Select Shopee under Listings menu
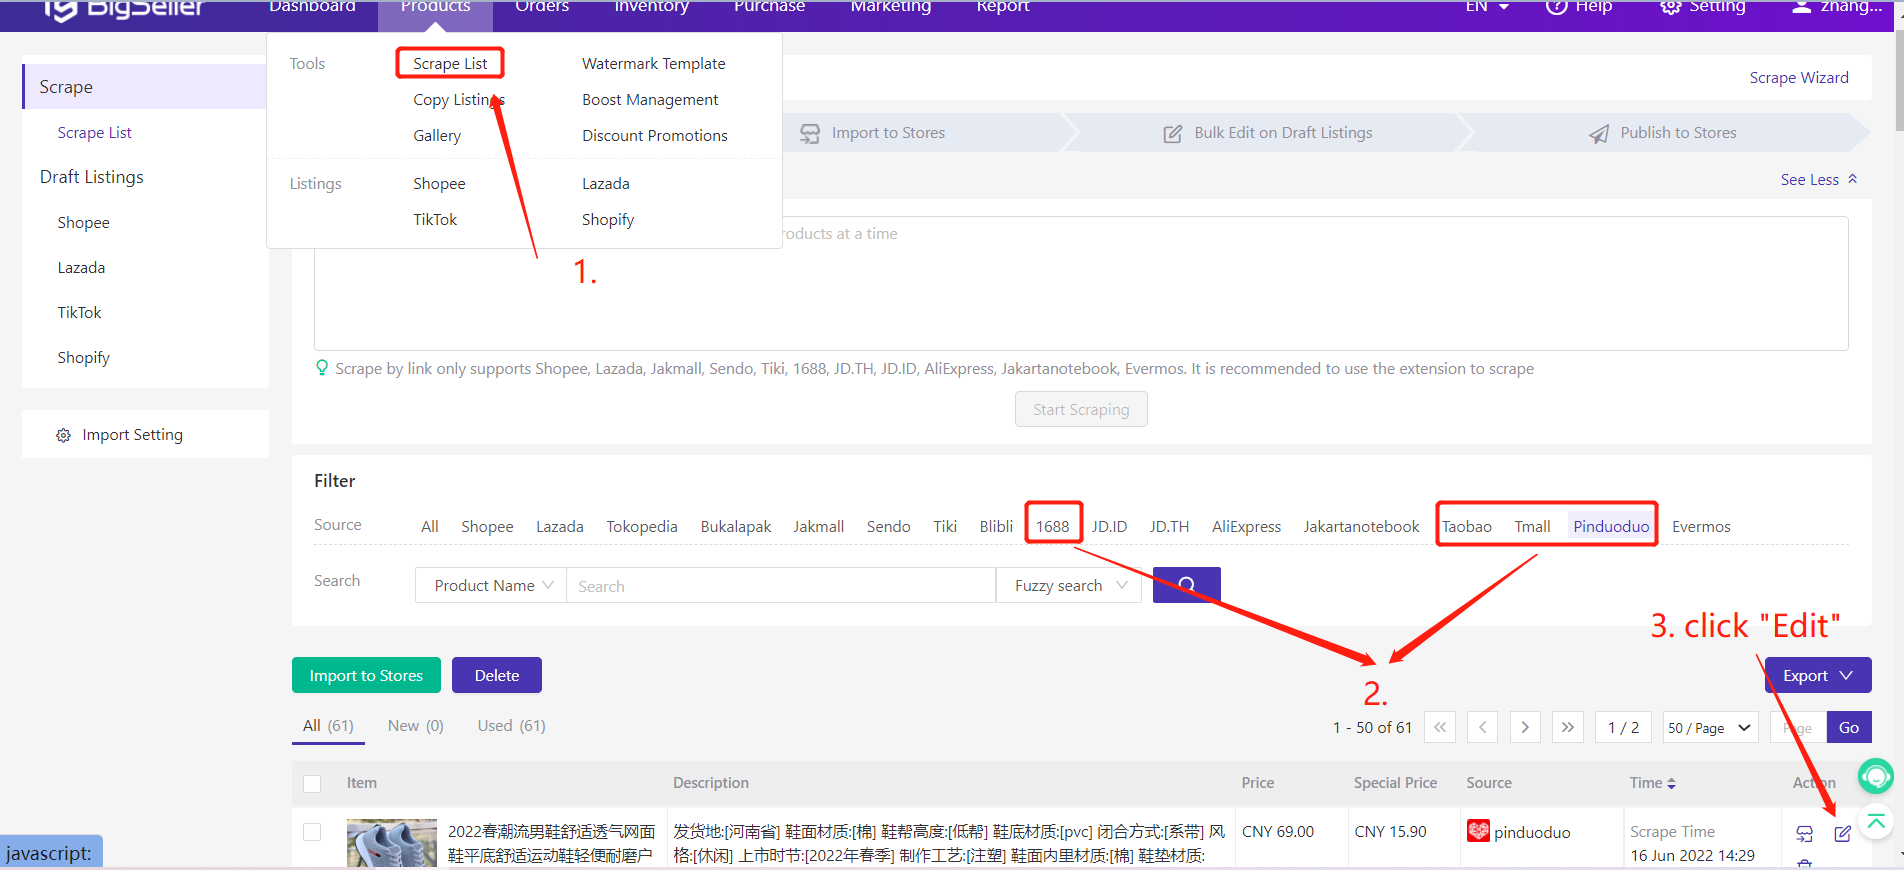Screen dimensions: 1904x870 (439, 184)
